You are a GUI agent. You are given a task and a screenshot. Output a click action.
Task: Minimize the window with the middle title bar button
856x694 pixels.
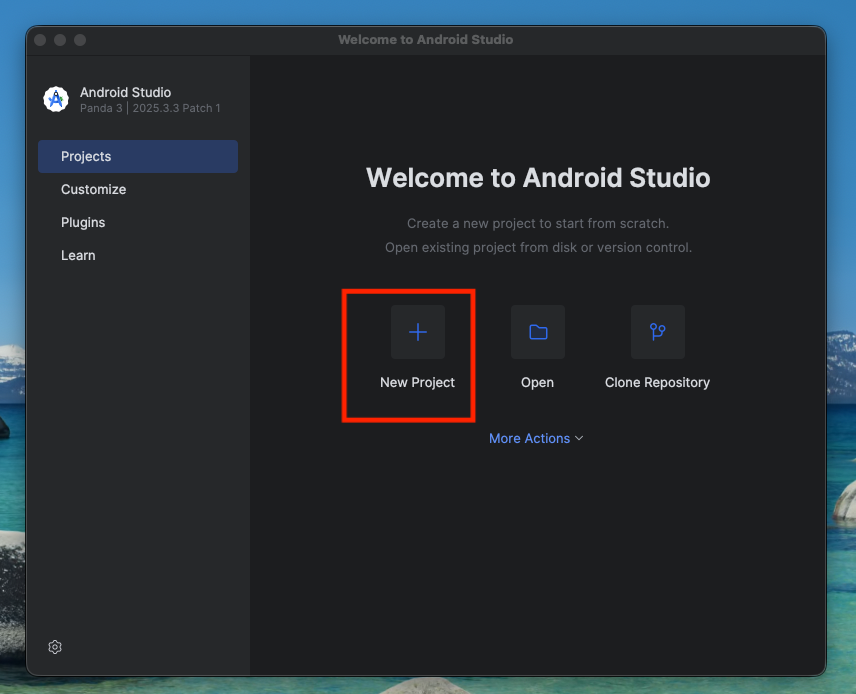60,40
